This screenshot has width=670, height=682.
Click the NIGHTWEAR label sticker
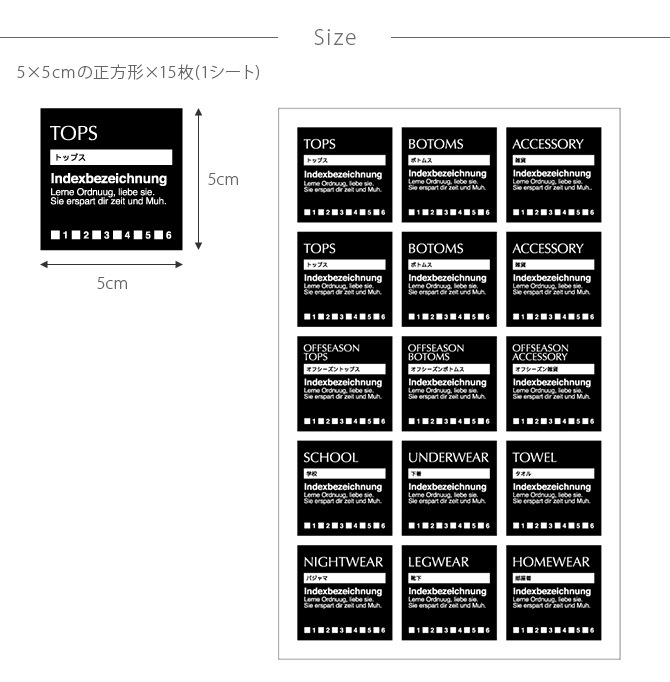click(x=344, y=592)
